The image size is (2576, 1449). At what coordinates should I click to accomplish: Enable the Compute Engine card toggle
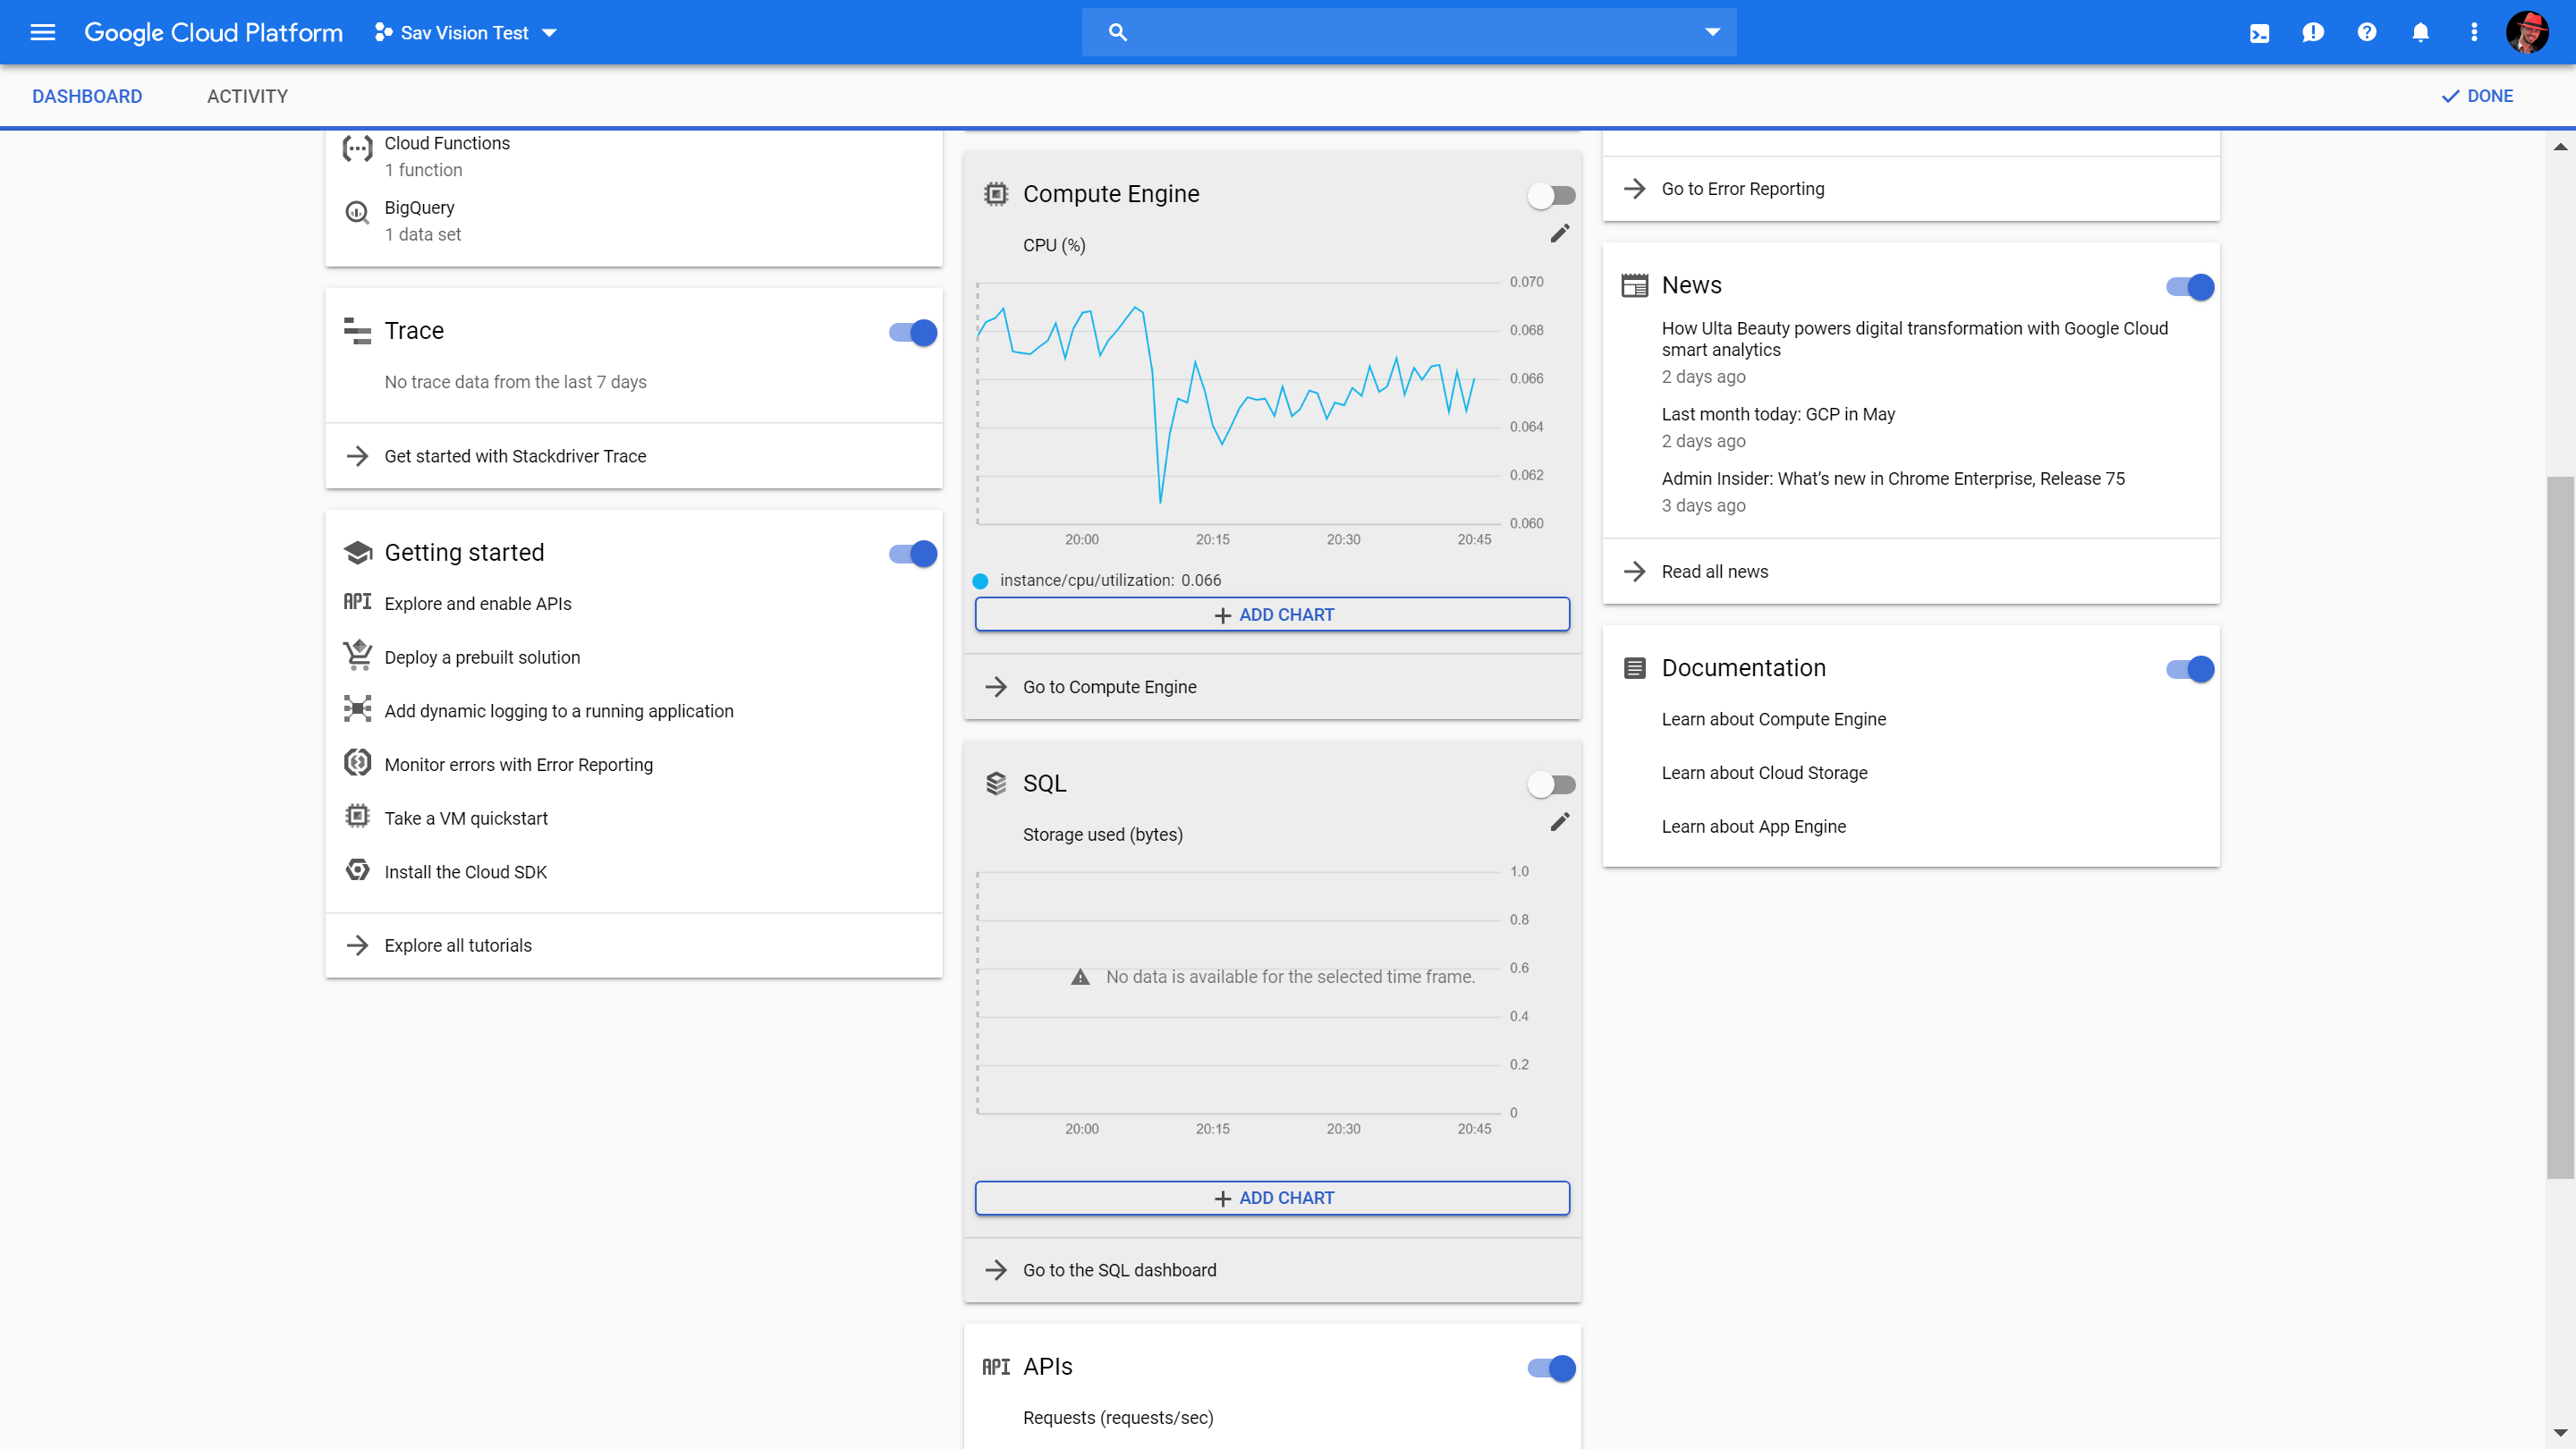click(x=1551, y=195)
